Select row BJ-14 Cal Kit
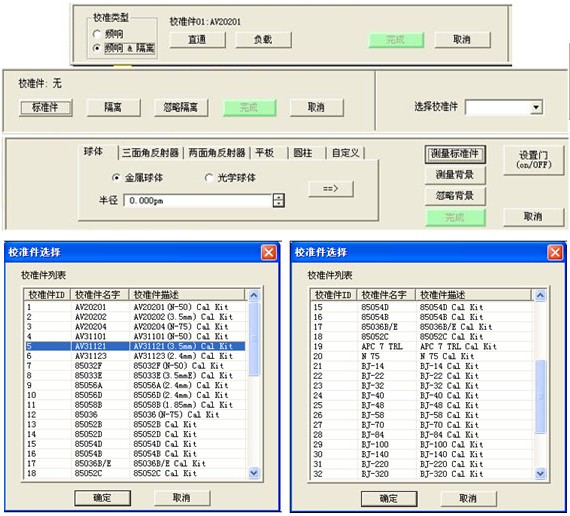The width and height of the screenshot is (570, 516). pyautogui.click(x=421, y=366)
